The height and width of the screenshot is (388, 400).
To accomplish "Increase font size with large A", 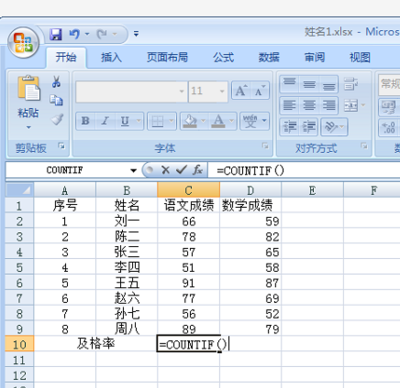I will pos(241,91).
